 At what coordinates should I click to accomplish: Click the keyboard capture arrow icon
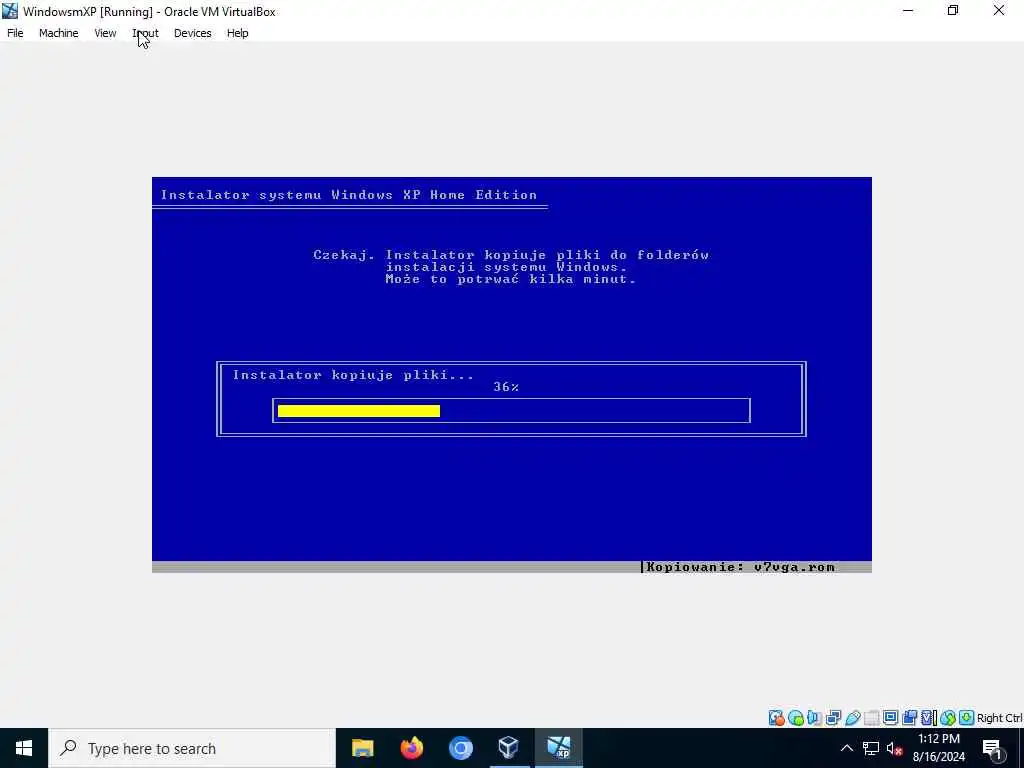[x=967, y=718]
